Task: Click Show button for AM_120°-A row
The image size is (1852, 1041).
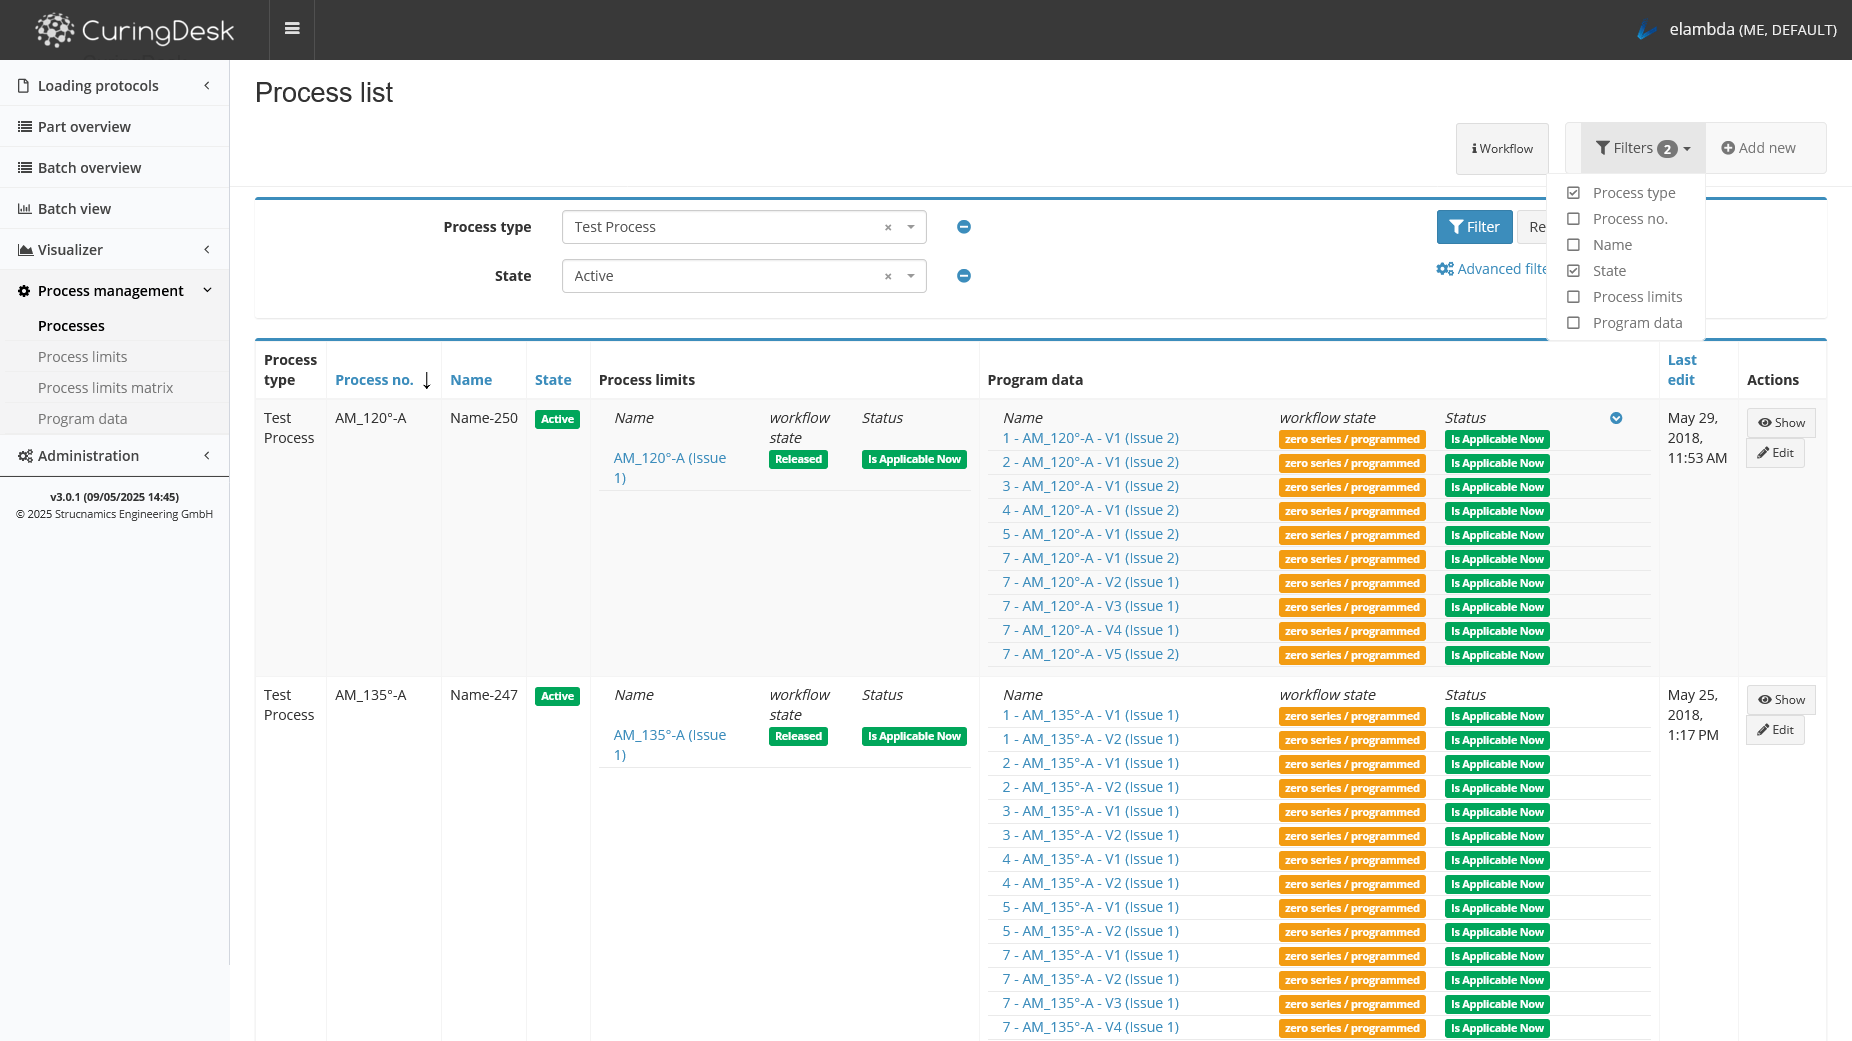Action: coord(1780,423)
